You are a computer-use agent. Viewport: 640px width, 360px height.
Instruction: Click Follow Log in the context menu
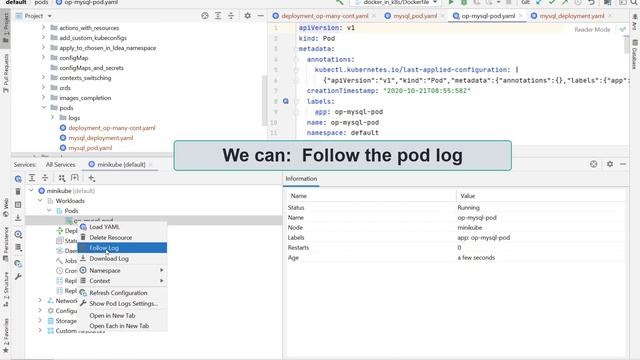coord(122,248)
